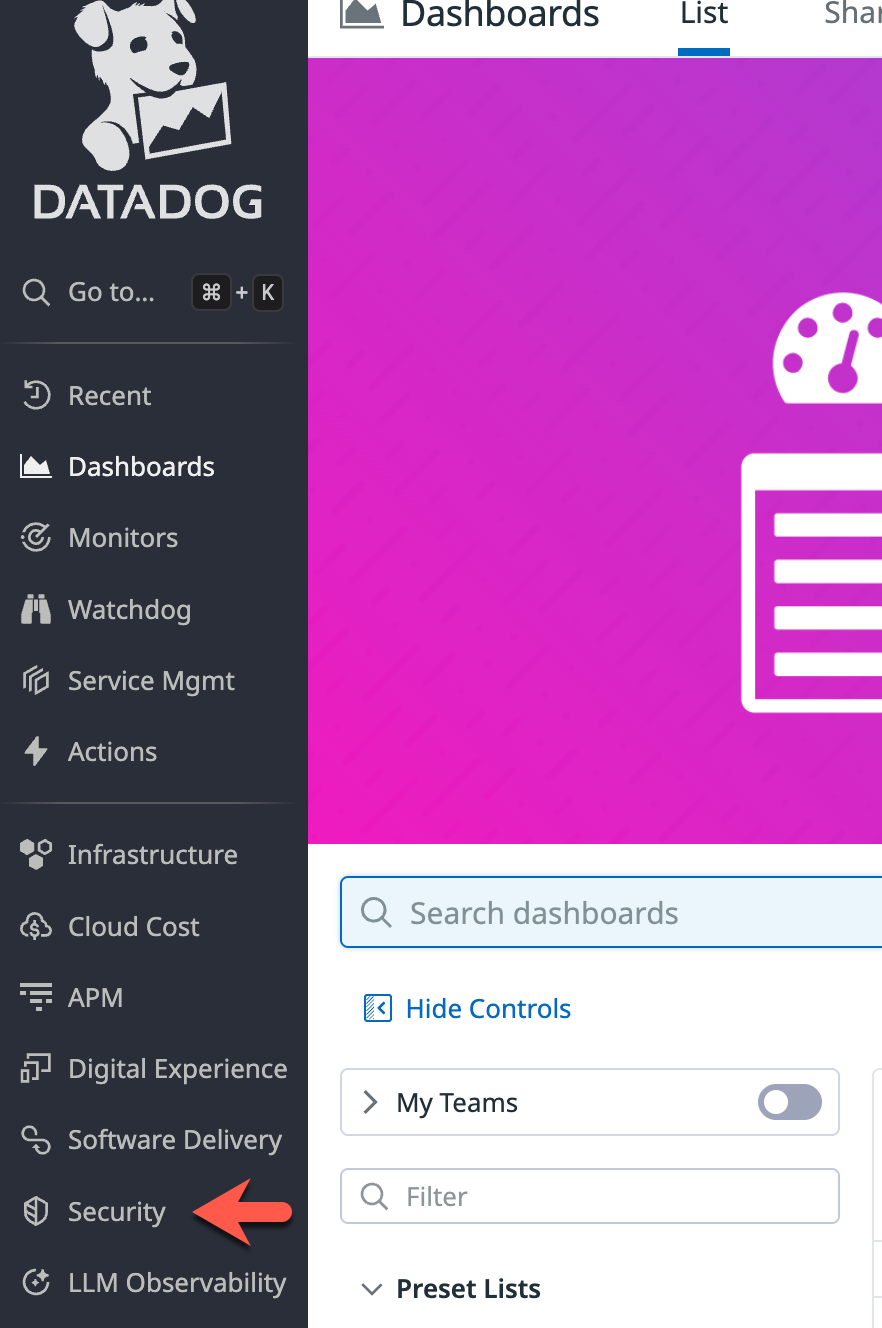Click the LLM Observability sparkle icon

36,1283
